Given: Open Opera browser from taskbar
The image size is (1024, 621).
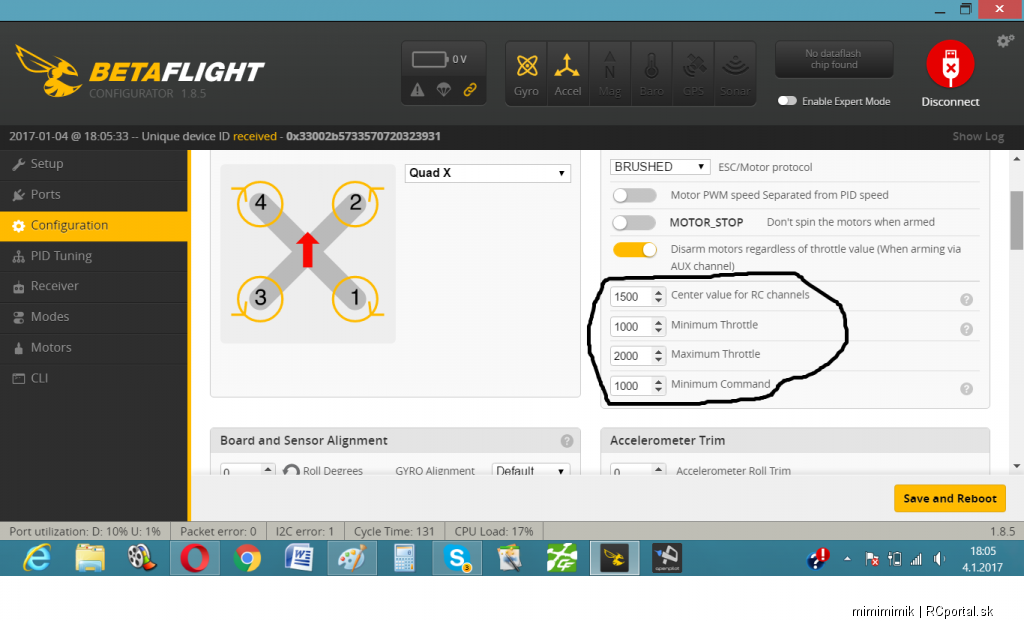Looking at the screenshot, I should [195, 558].
